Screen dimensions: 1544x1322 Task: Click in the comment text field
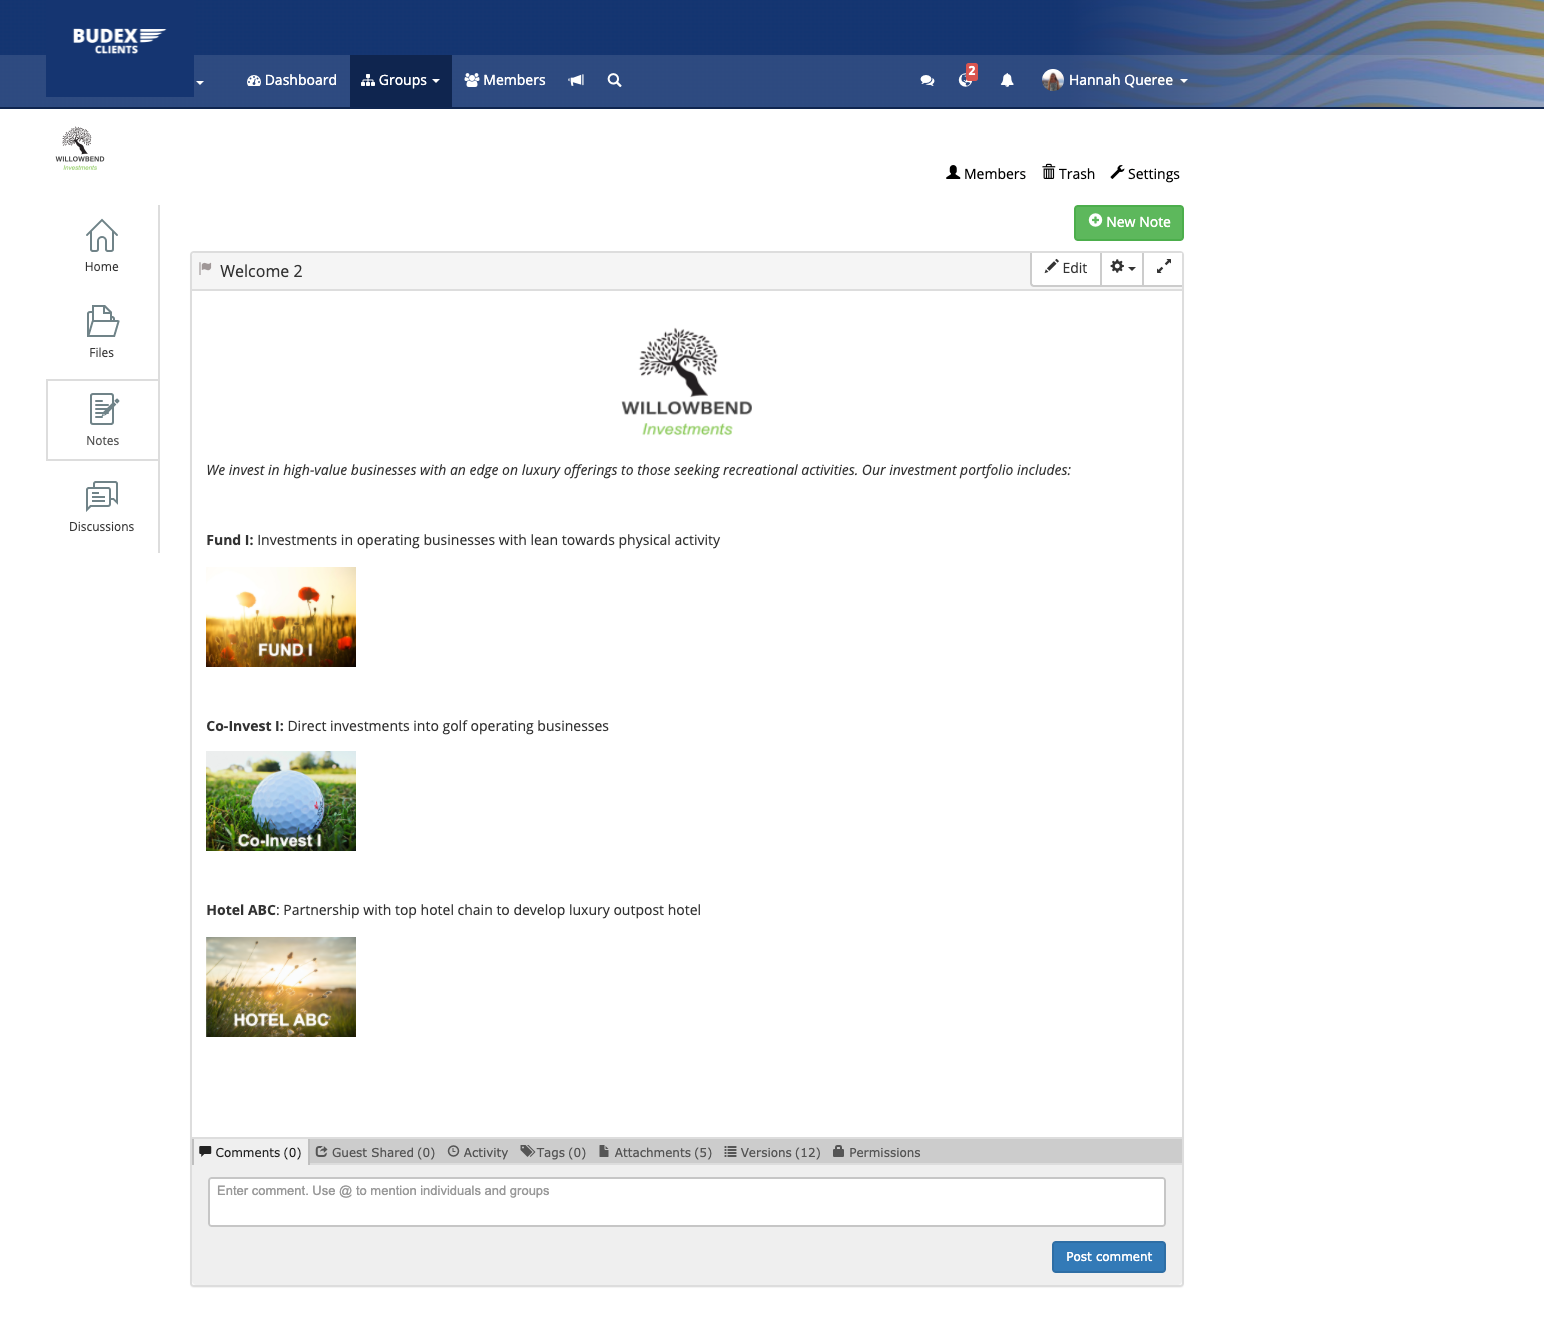[686, 1201]
